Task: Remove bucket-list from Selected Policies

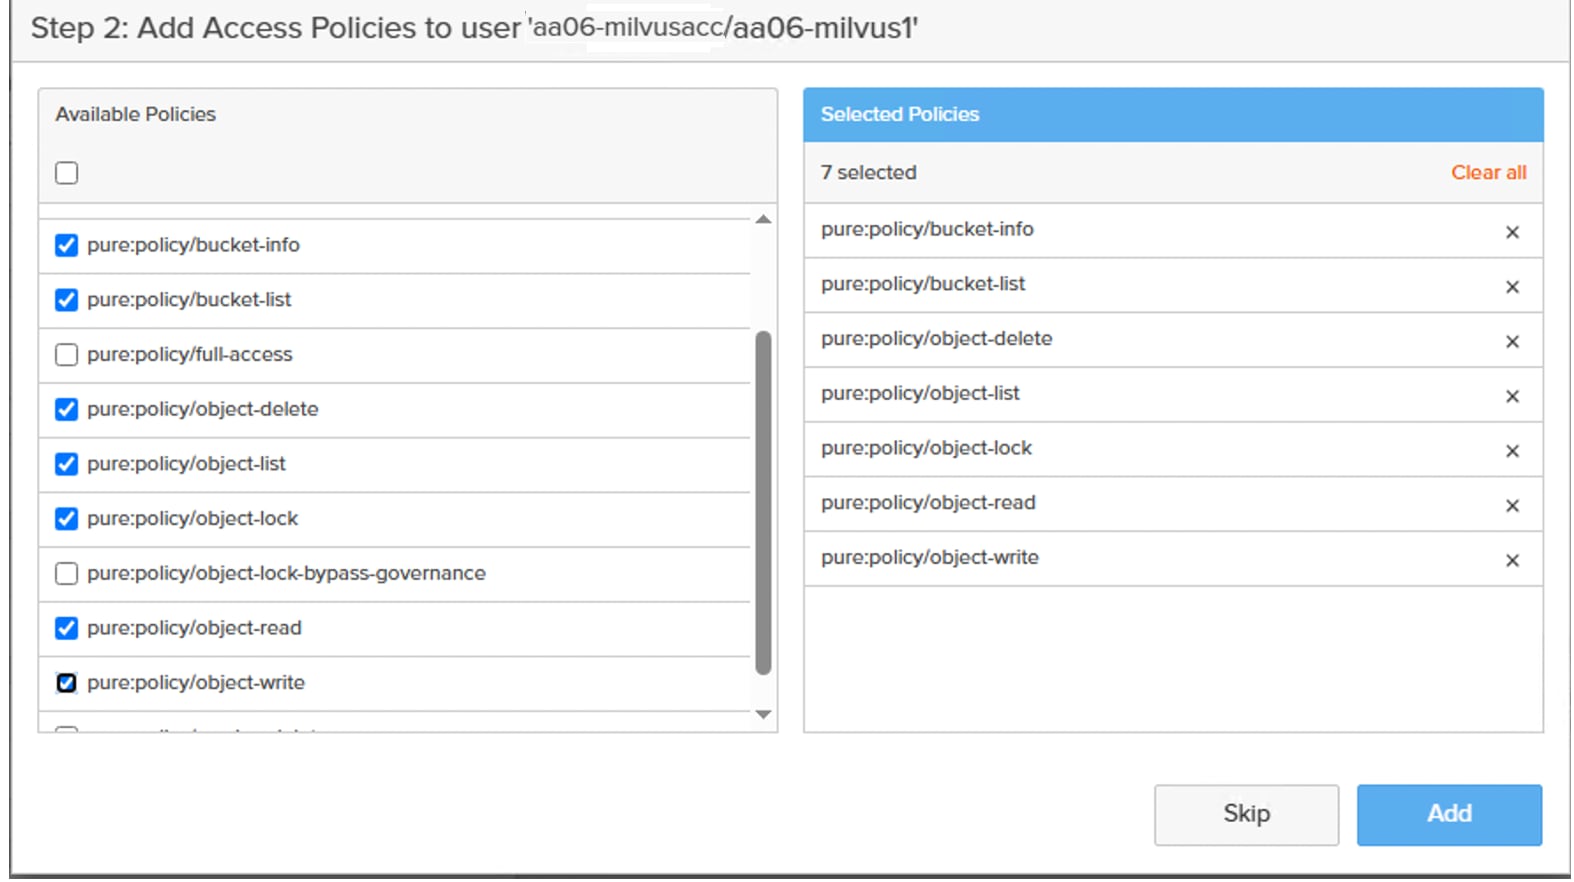Action: (1512, 287)
